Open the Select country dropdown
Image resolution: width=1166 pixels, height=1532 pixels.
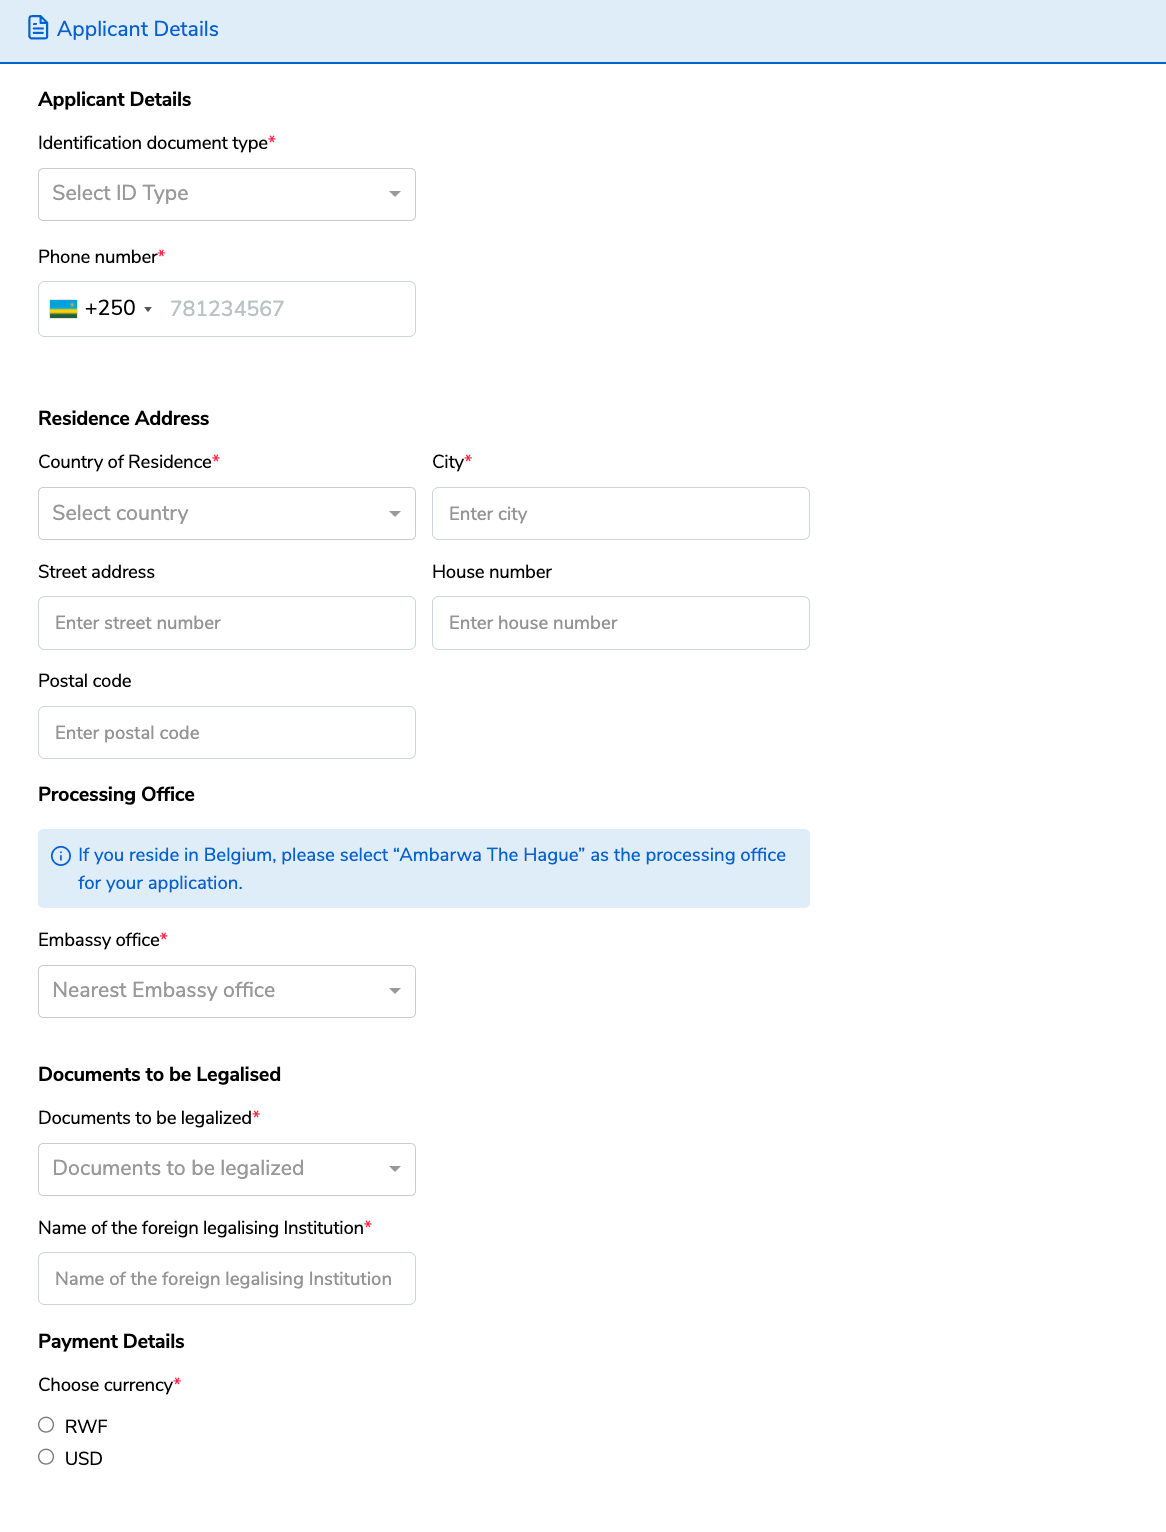227,513
